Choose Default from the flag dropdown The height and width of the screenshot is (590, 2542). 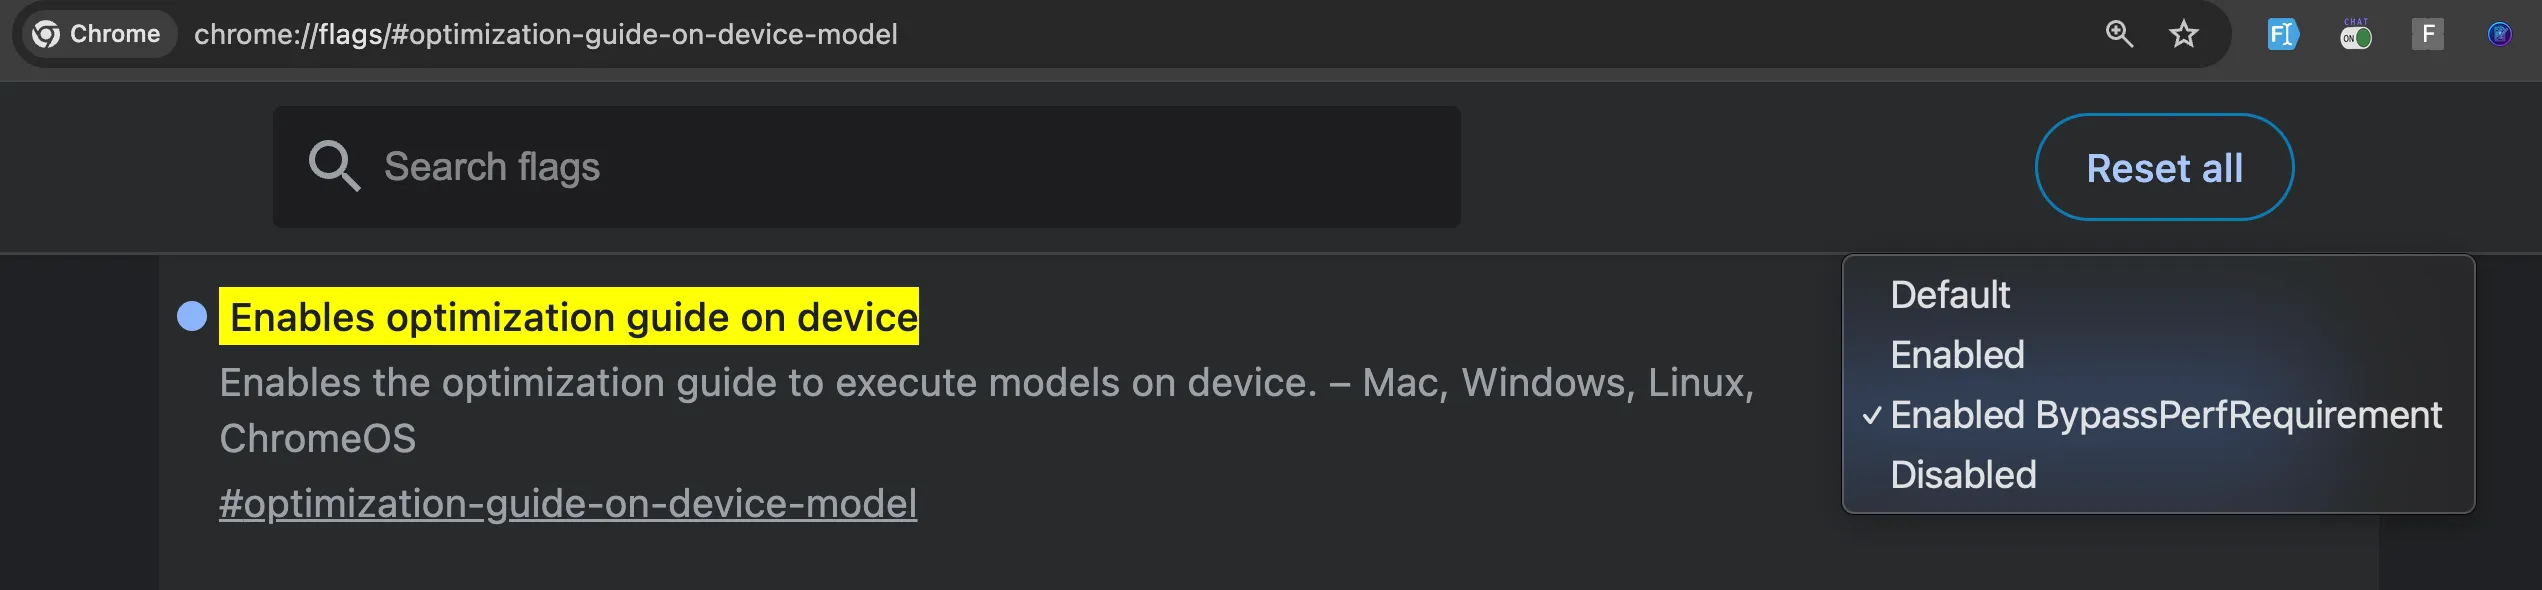click(1950, 295)
